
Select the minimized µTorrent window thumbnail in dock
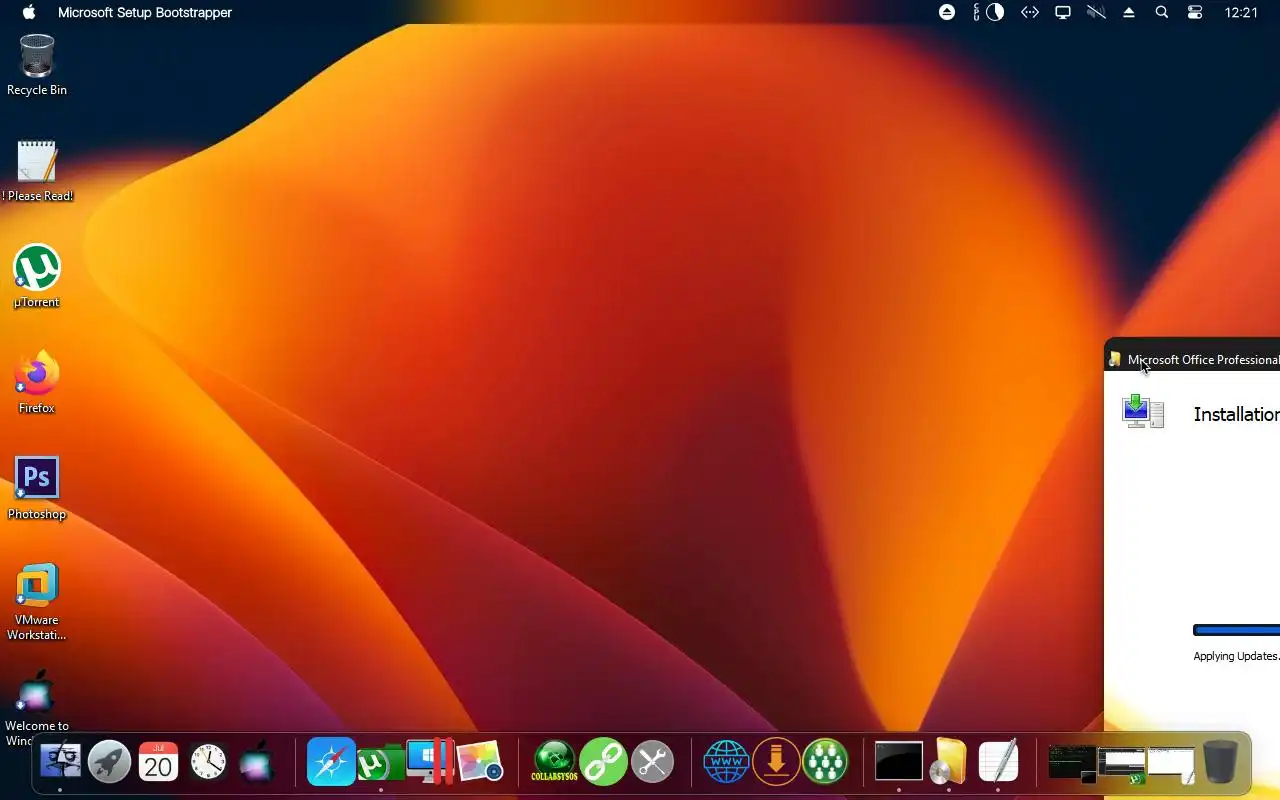tap(1121, 765)
